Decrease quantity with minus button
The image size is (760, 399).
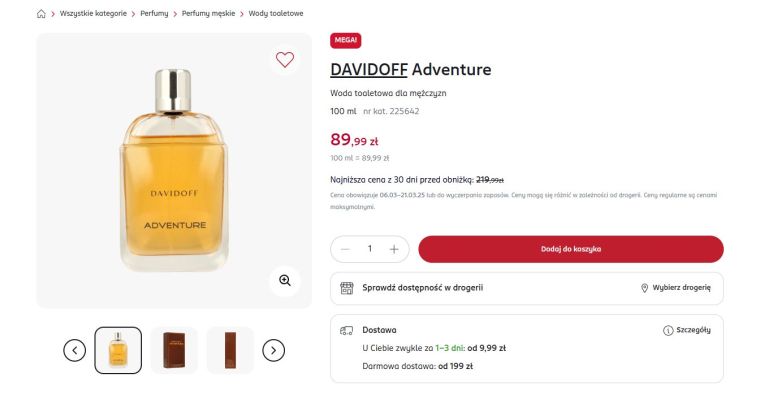pyautogui.click(x=346, y=249)
